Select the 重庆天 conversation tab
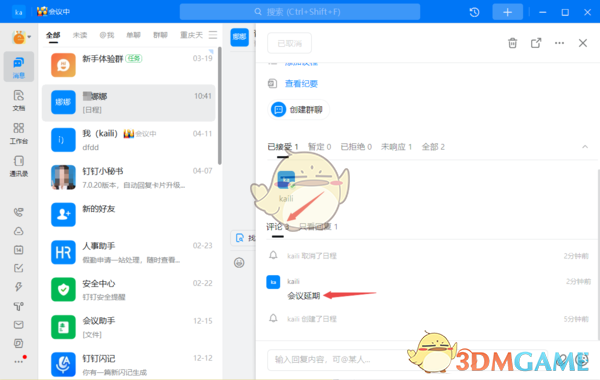 tap(191, 35)
